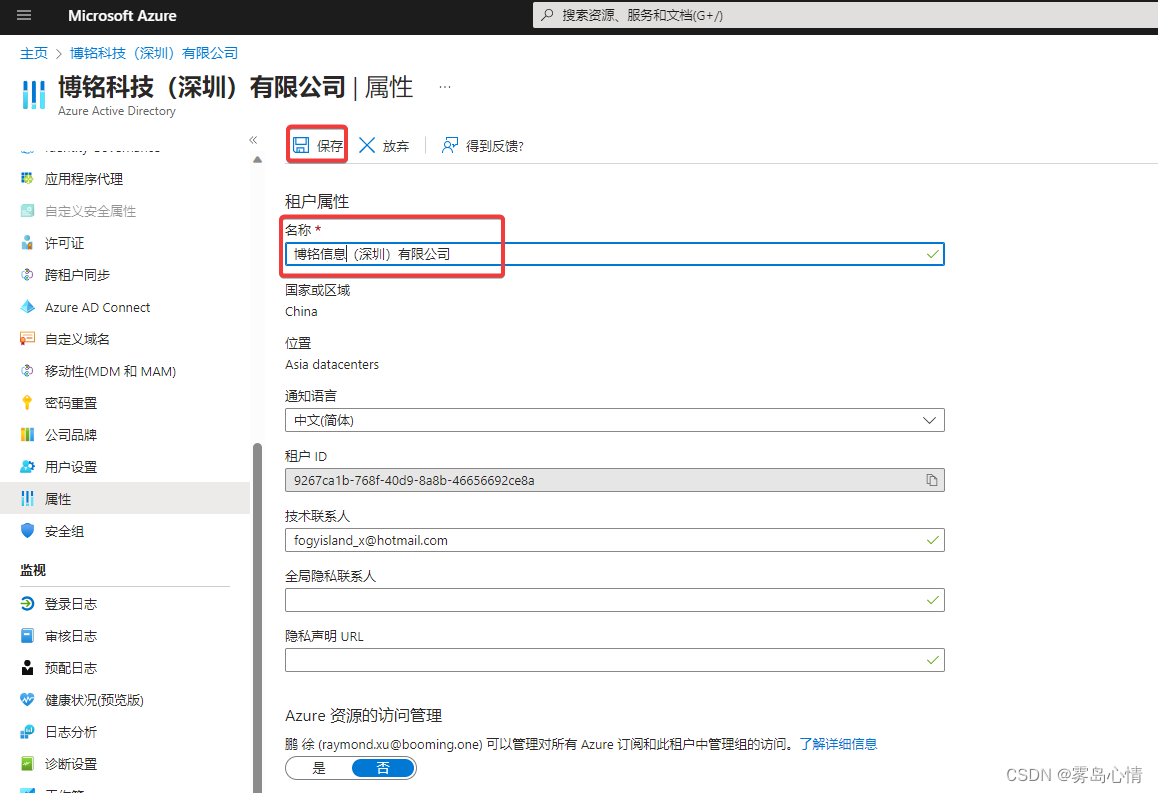Click the Azure AD Connect diamond icon
1158x793 pixels.
(27, 307)
